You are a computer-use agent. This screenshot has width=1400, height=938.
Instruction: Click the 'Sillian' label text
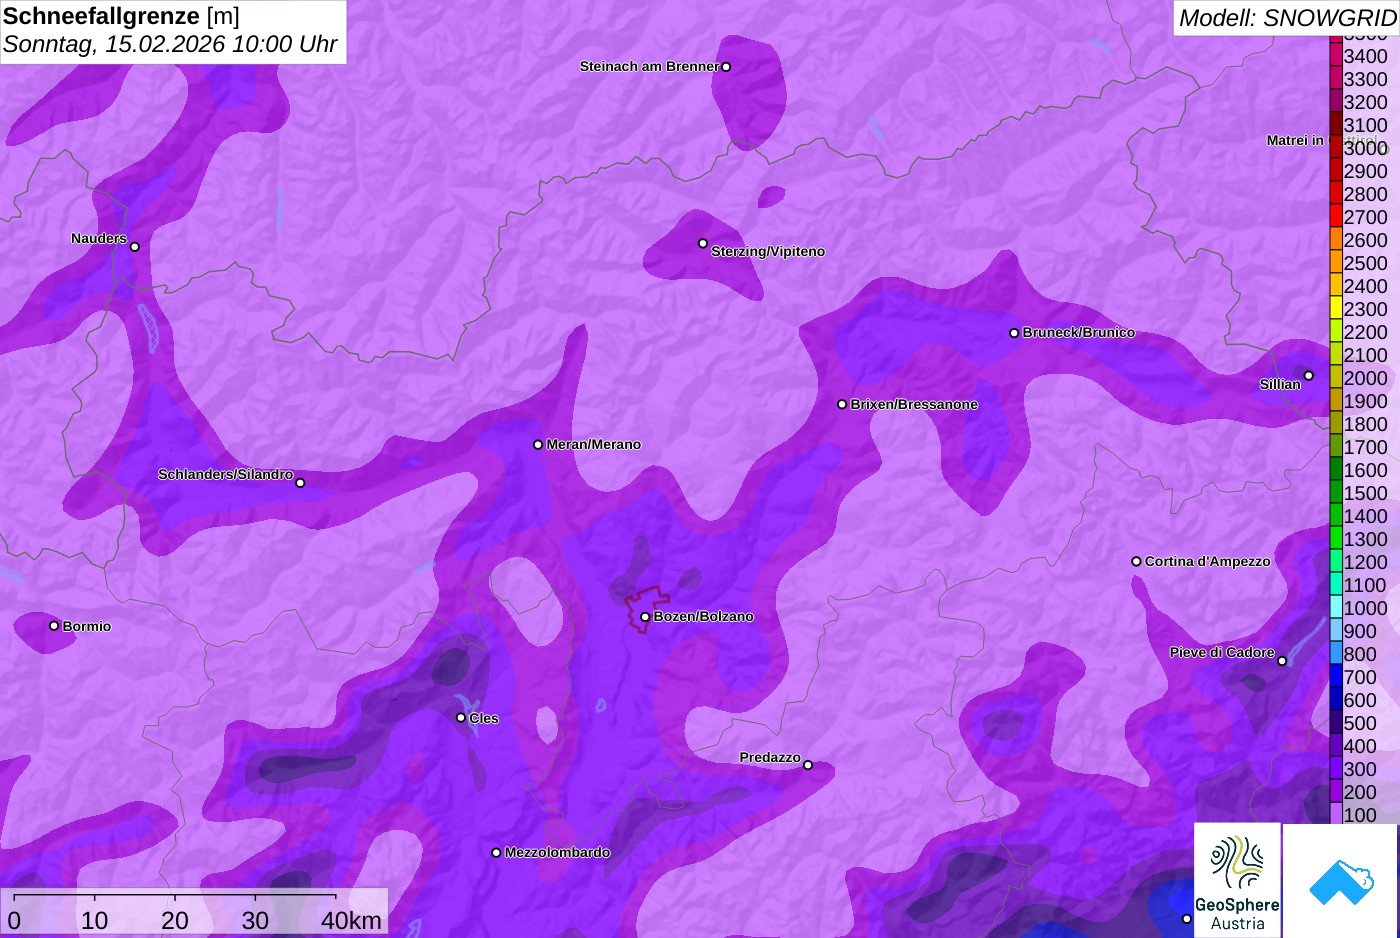click(x=1280, y=385)
